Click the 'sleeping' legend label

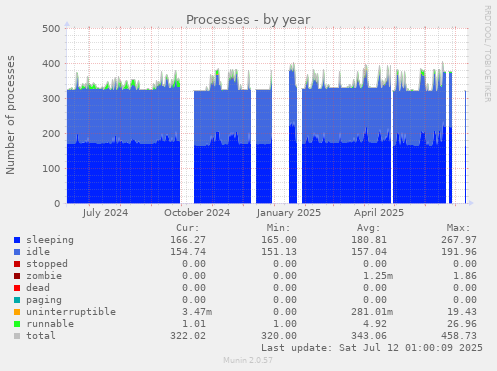50,240
